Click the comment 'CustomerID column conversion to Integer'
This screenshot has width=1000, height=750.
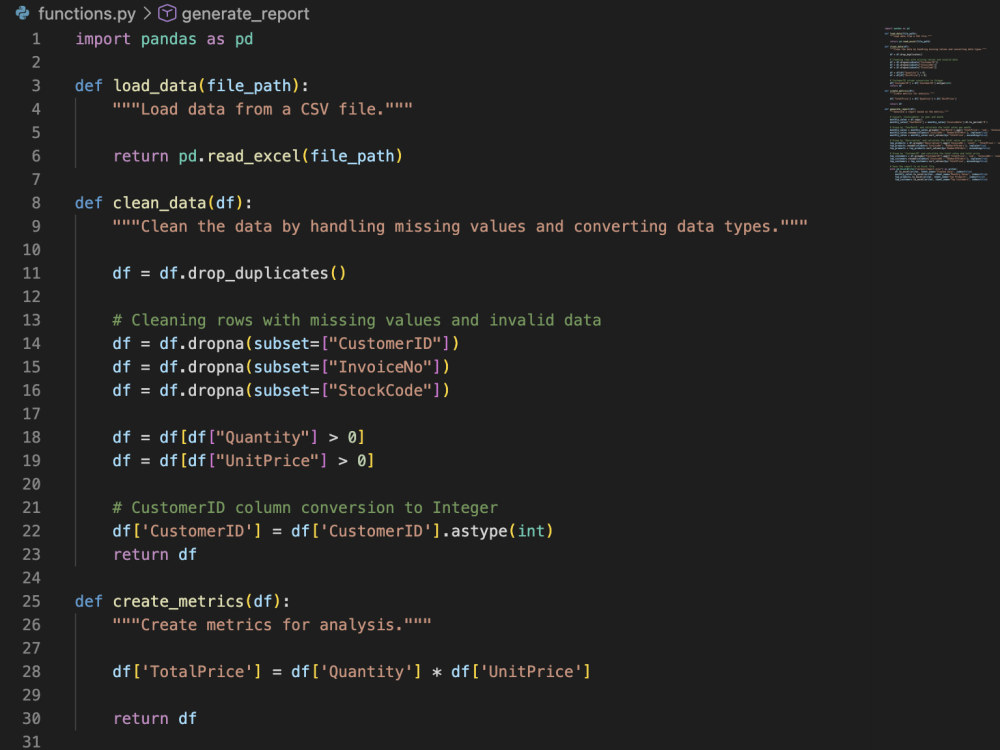(305, 508)
